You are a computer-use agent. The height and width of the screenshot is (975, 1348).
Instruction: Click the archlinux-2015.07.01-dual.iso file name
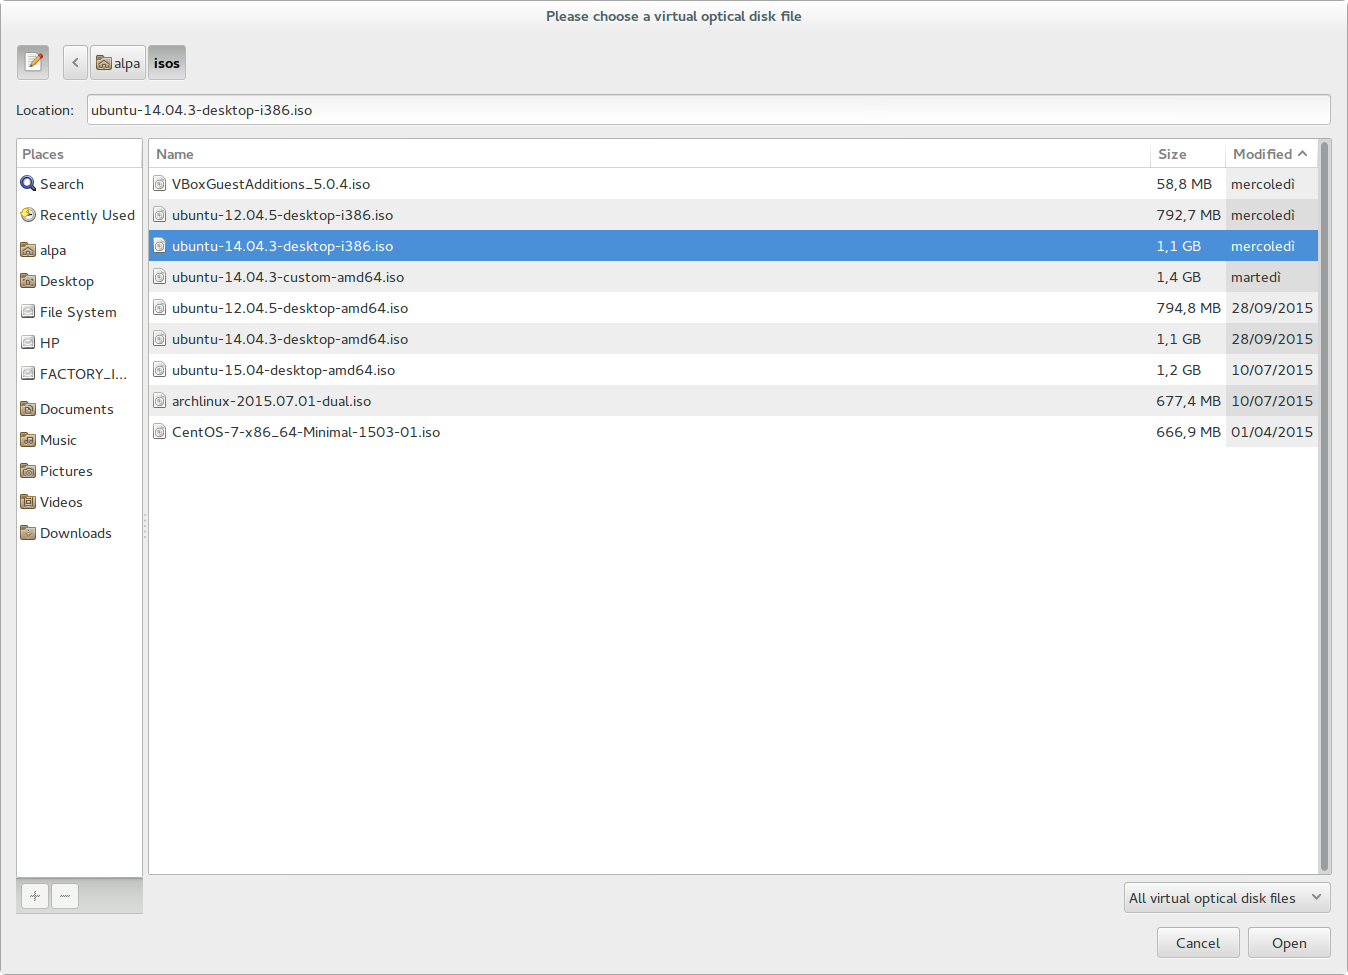272,401
